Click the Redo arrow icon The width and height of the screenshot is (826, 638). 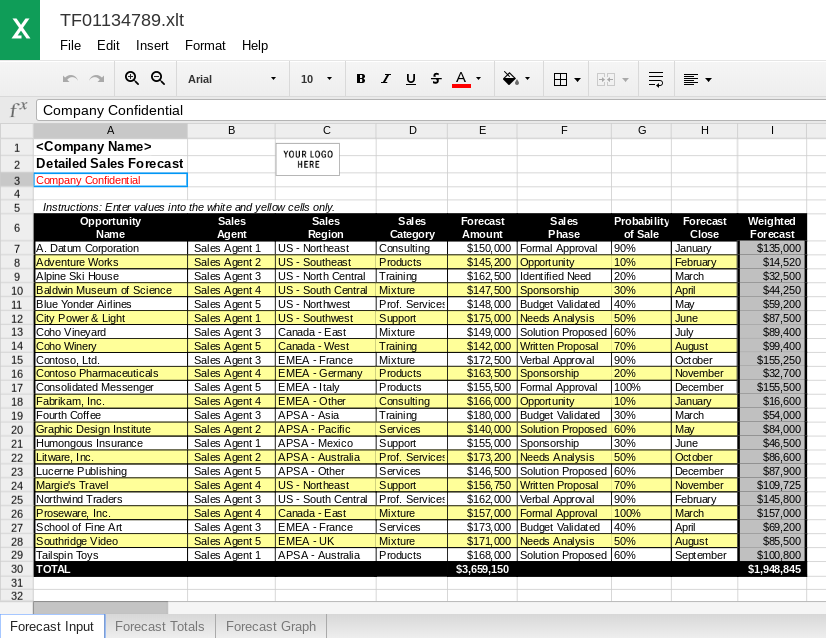(97, 79)
